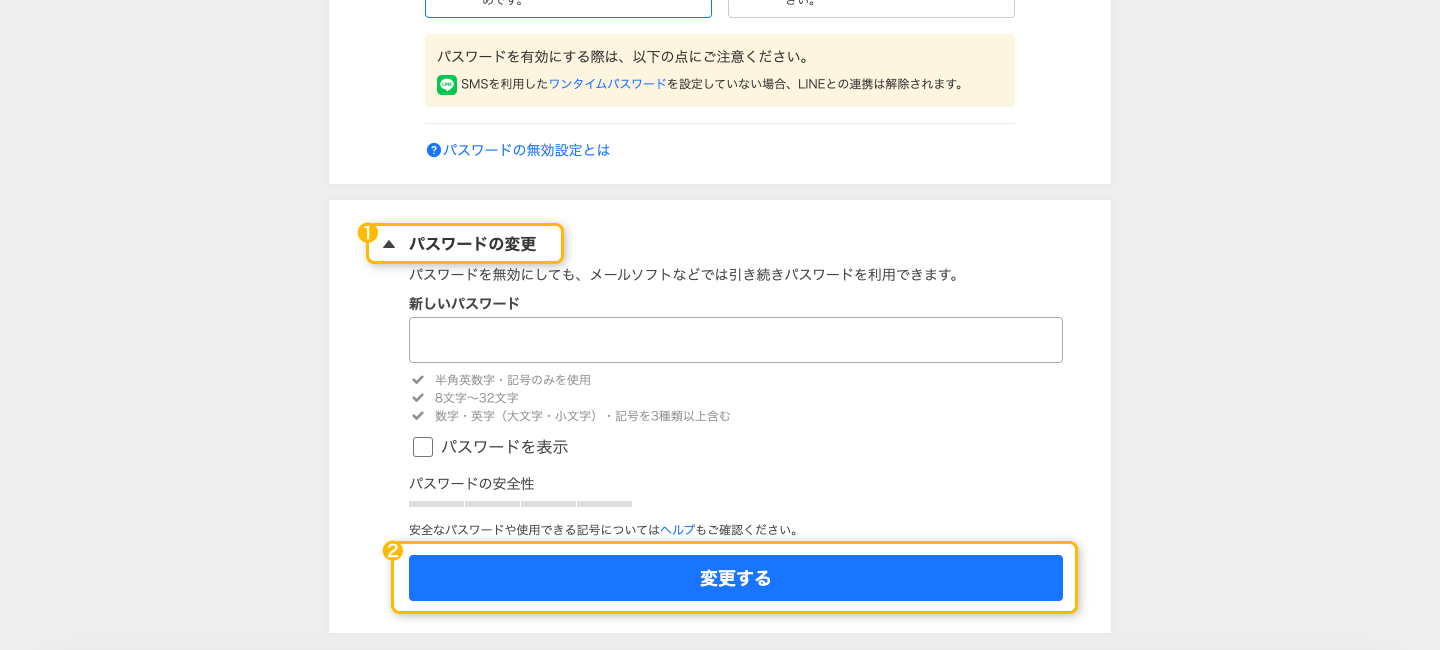
Task: Open the ワンタイムパスワード link
Action: (x=607, y=84)
